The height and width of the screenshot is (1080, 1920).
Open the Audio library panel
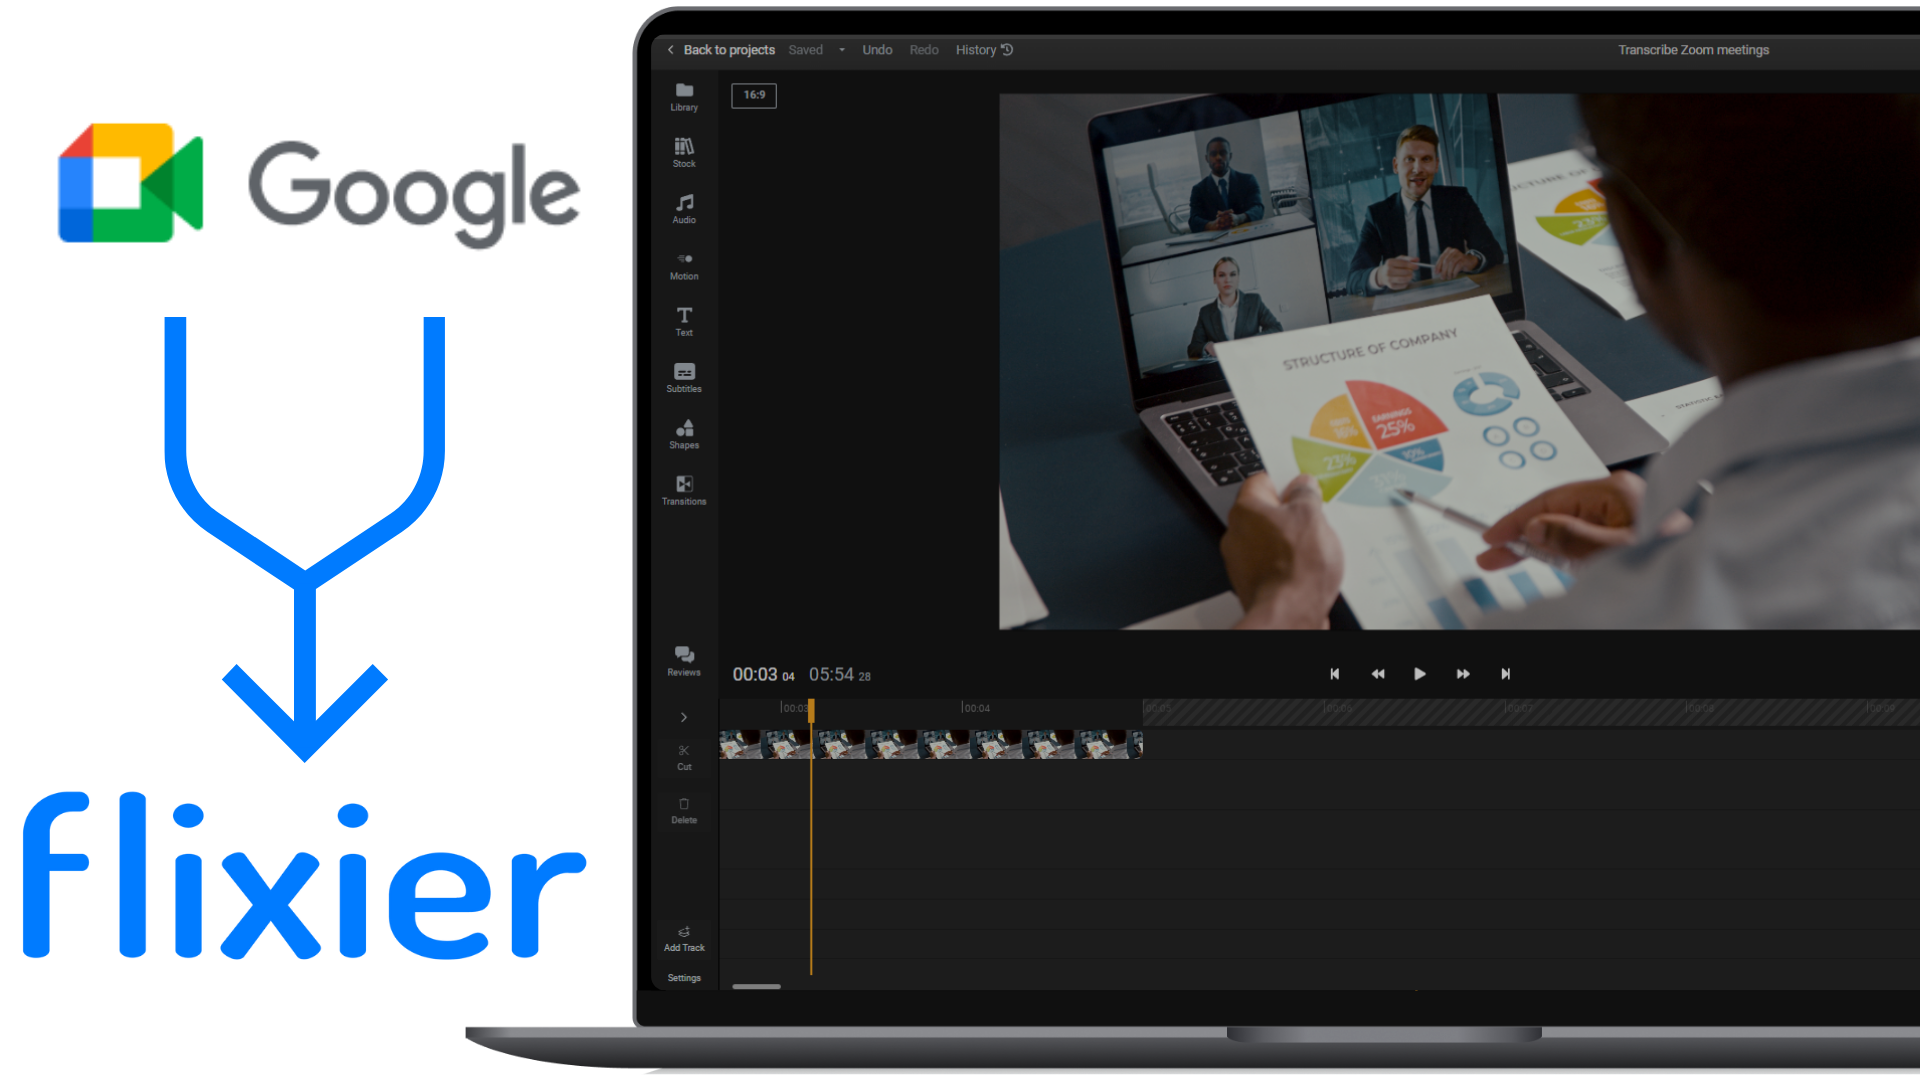pyautogui.click(x=684, y=208)
